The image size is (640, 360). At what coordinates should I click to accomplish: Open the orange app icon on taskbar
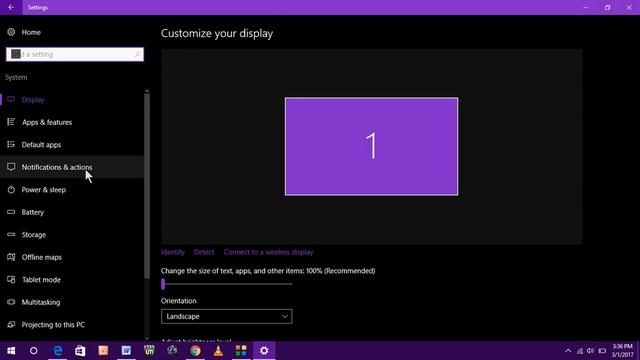click(x=103, y=351)
